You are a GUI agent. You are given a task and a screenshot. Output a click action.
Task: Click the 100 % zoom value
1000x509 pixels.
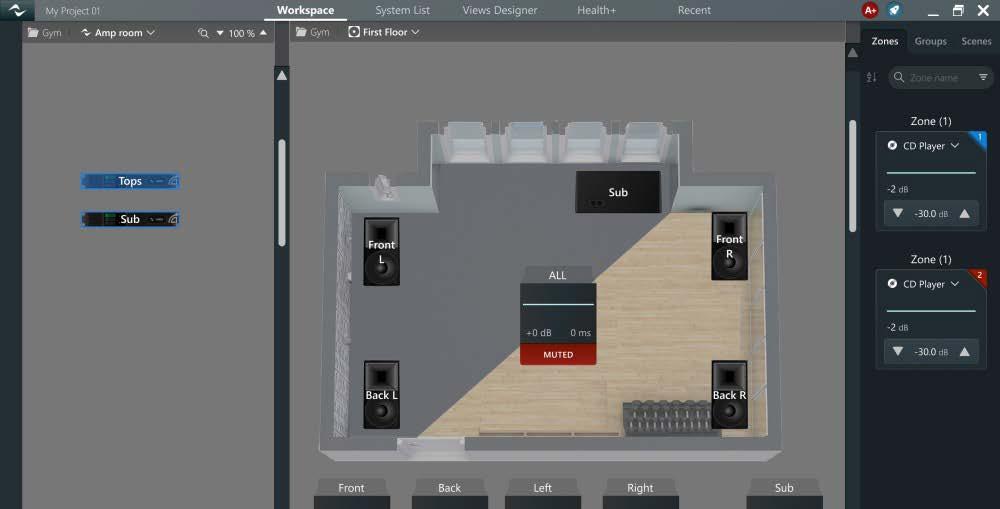click(x=242, y=33)
